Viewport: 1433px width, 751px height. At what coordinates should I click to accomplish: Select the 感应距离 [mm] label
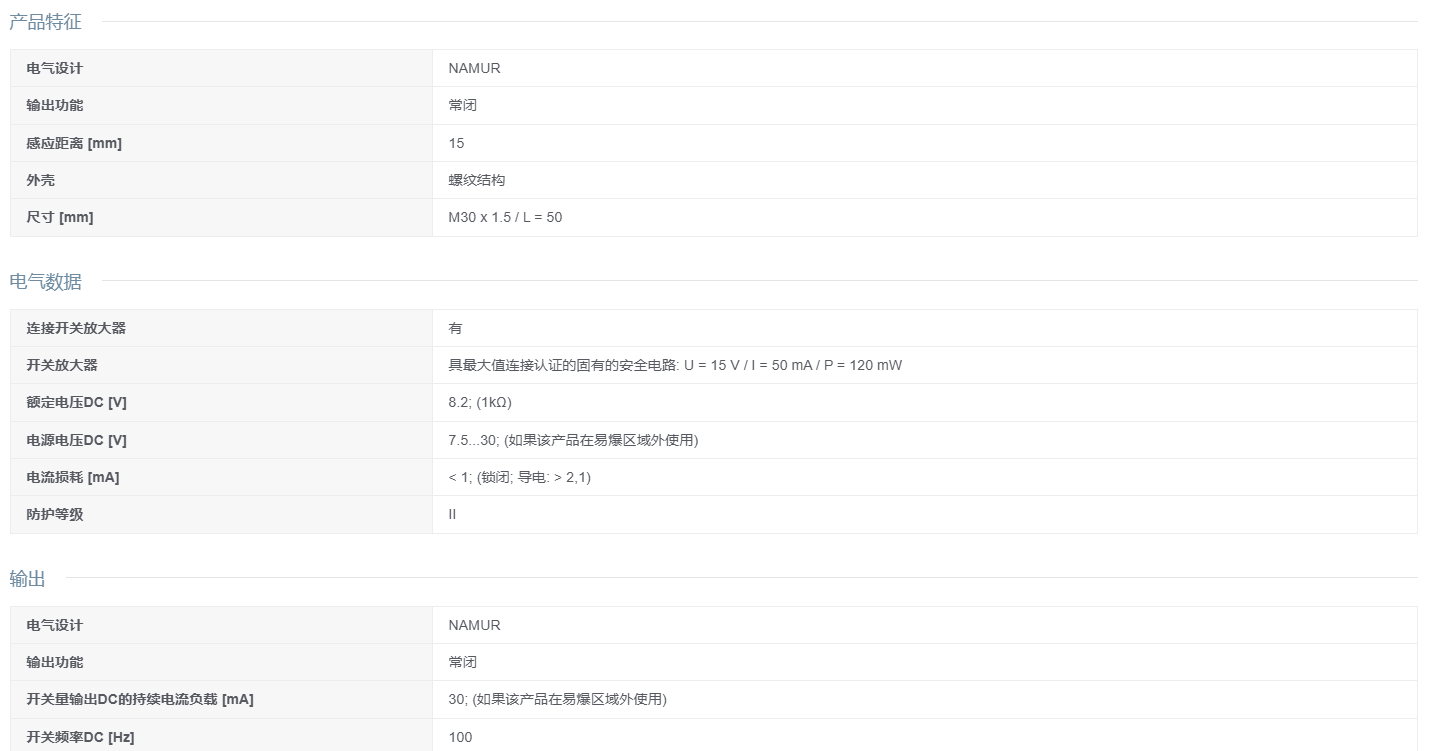click(x=74, y=143)
